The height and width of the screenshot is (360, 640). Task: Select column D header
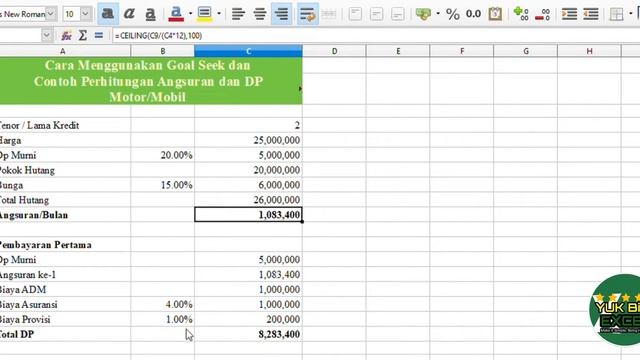click(334, 51)
